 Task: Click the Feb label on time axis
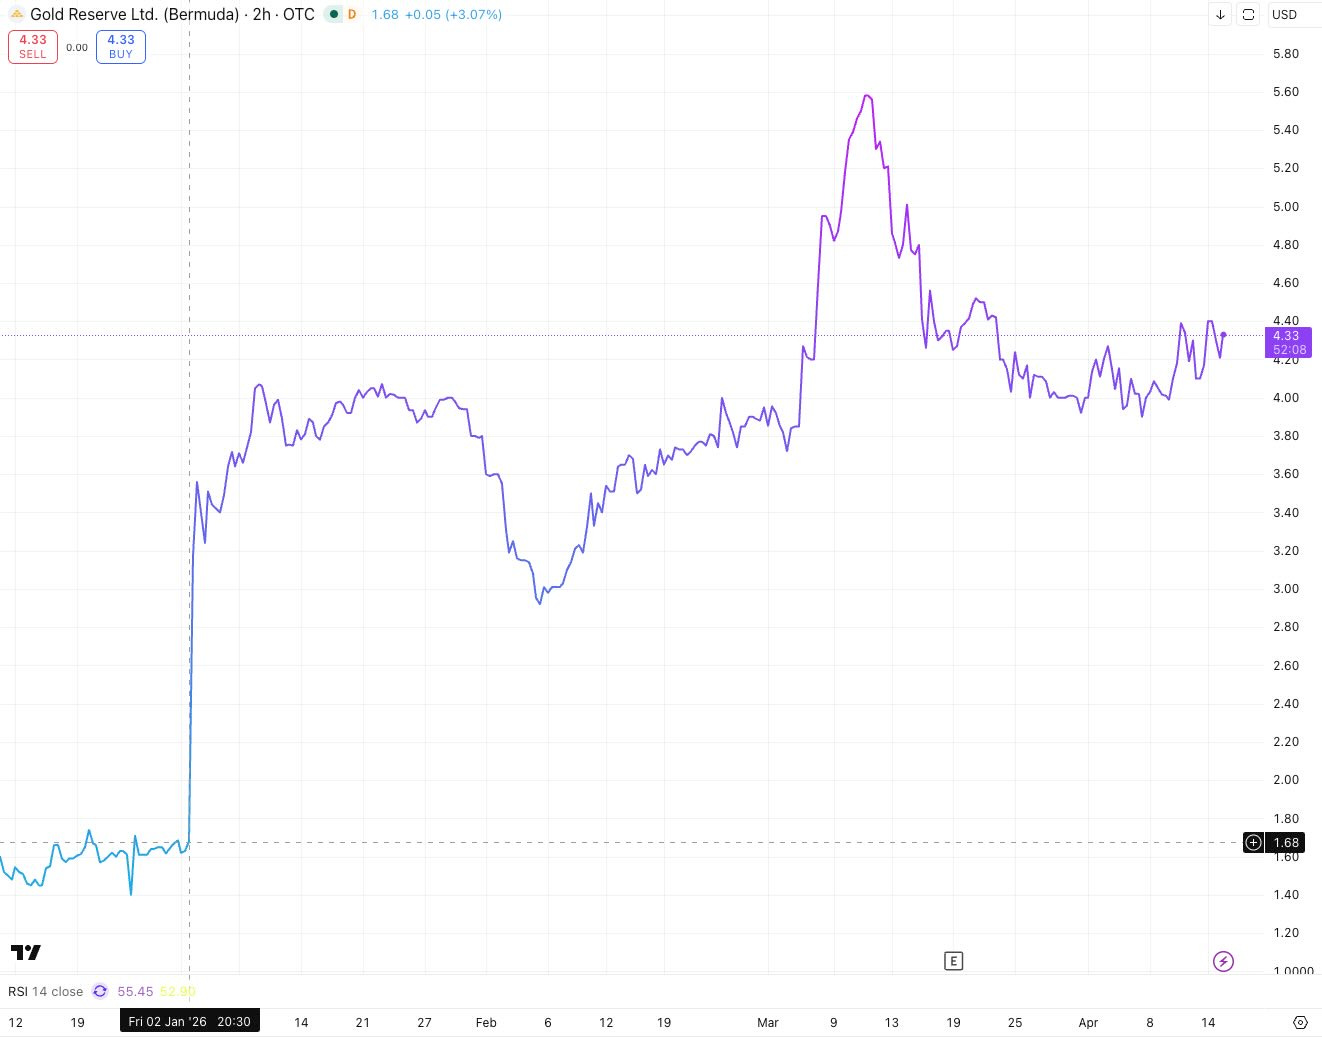coord(486,1022)
